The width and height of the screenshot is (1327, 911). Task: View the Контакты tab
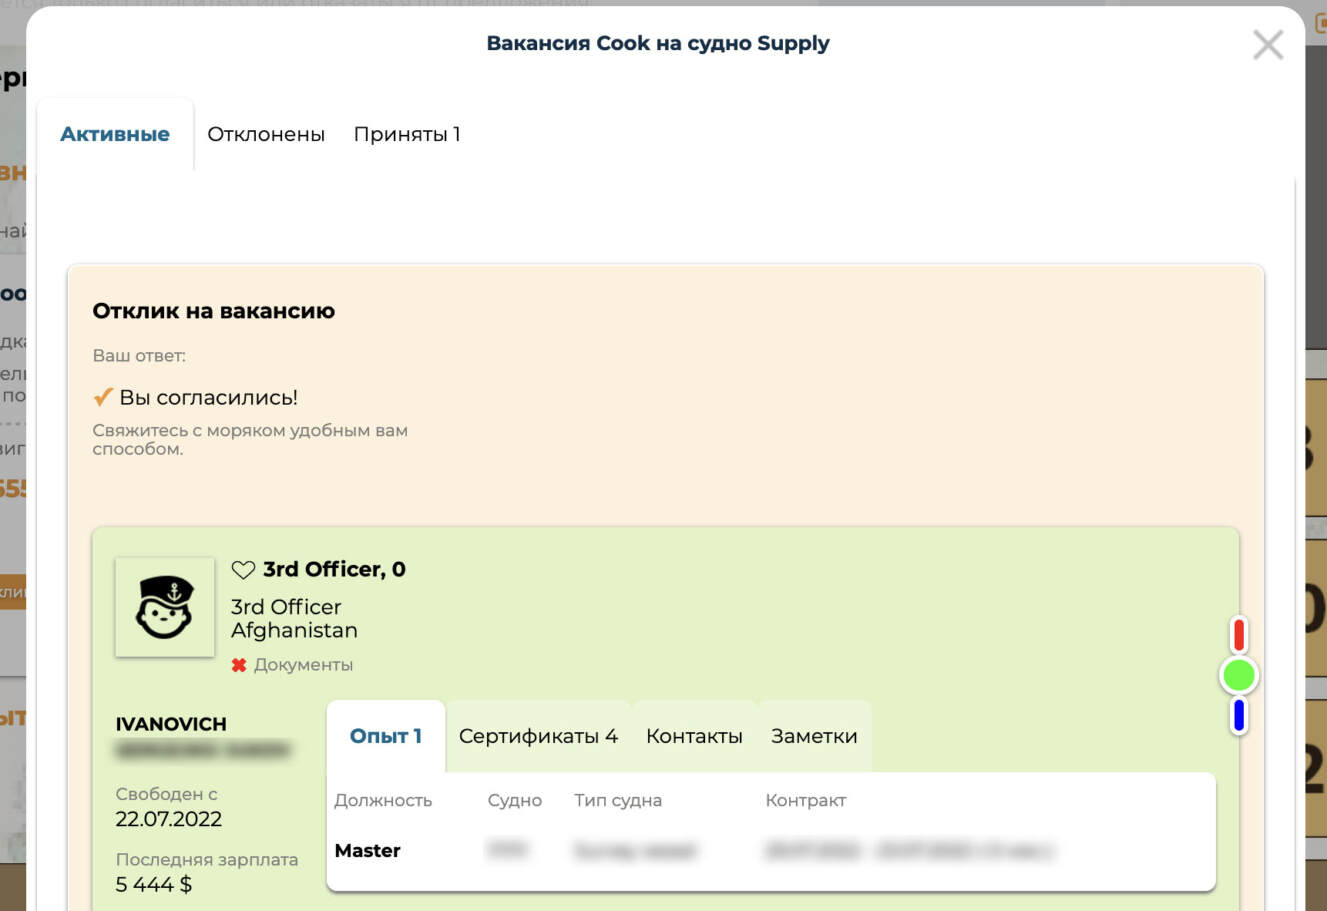[x=694, y=736]
